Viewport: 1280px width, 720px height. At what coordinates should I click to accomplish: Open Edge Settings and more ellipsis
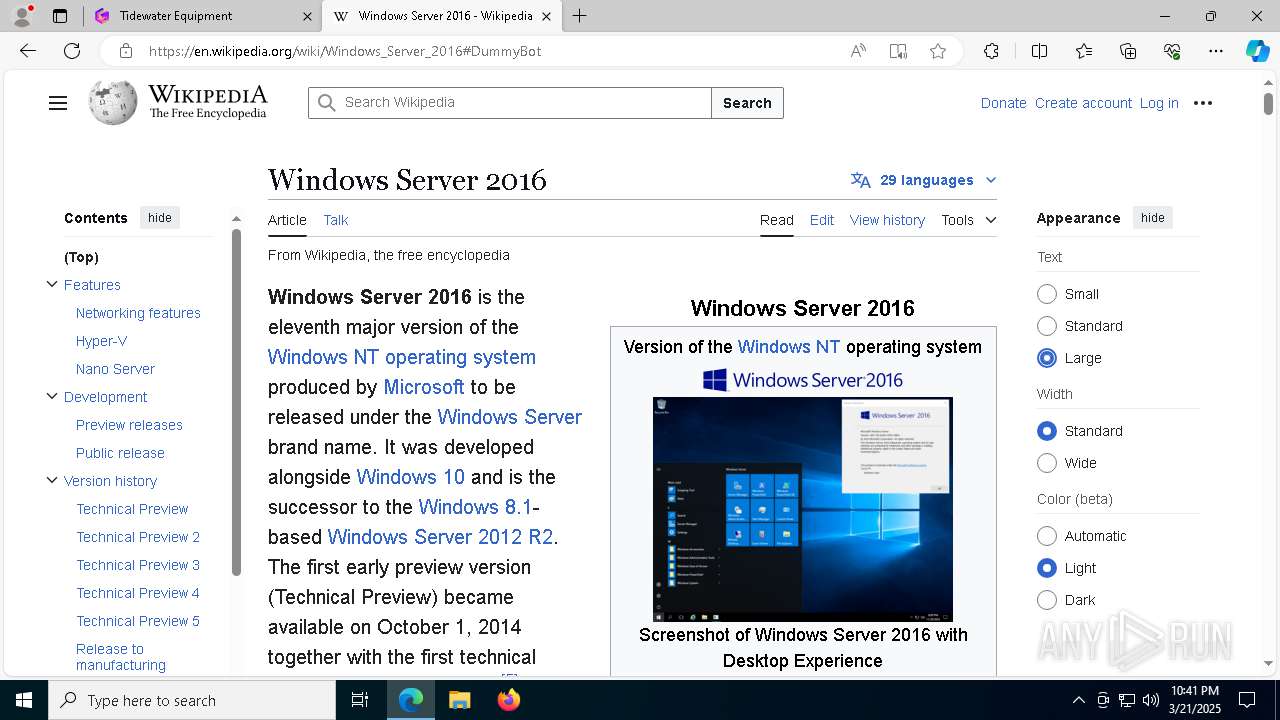point(1216,51)
